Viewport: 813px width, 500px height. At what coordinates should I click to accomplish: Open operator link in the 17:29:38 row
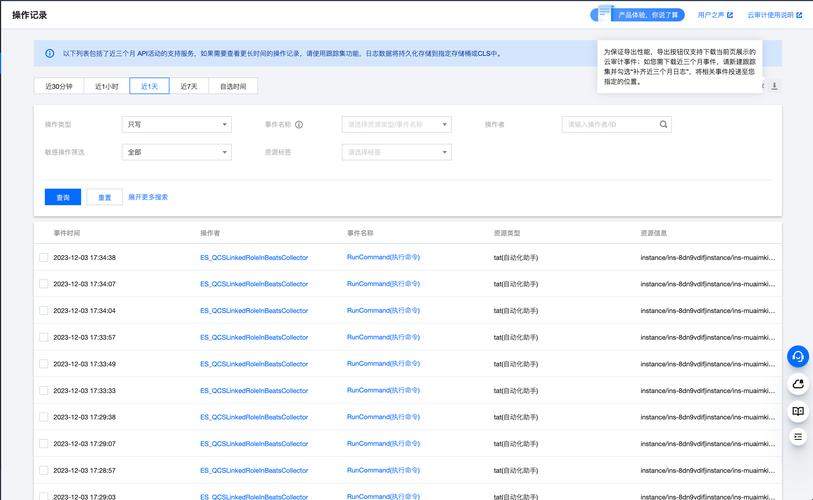tap(254, 417)
